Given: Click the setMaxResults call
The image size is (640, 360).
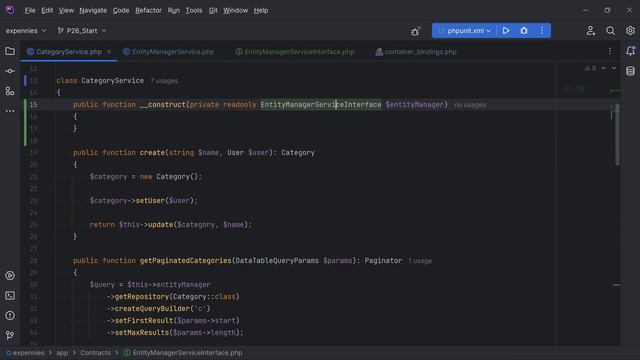Looking at the screenshot, I should click(x=142, y=332).
